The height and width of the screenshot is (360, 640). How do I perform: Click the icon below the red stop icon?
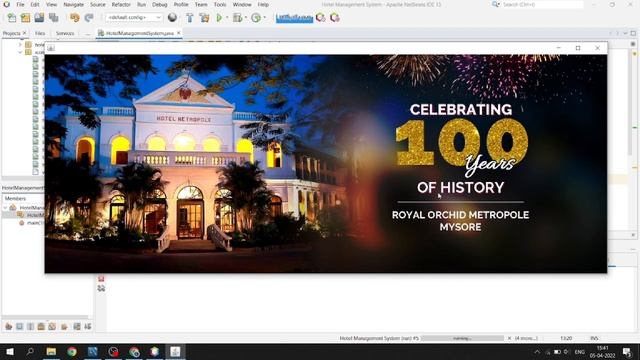coord(101,288)
